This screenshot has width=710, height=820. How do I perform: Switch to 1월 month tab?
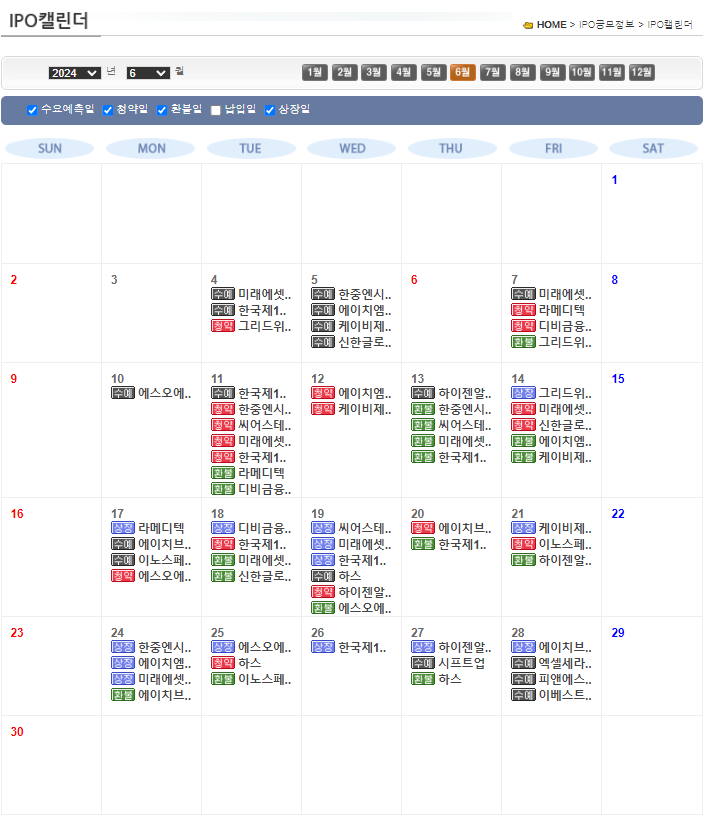(x=314, y=72)
